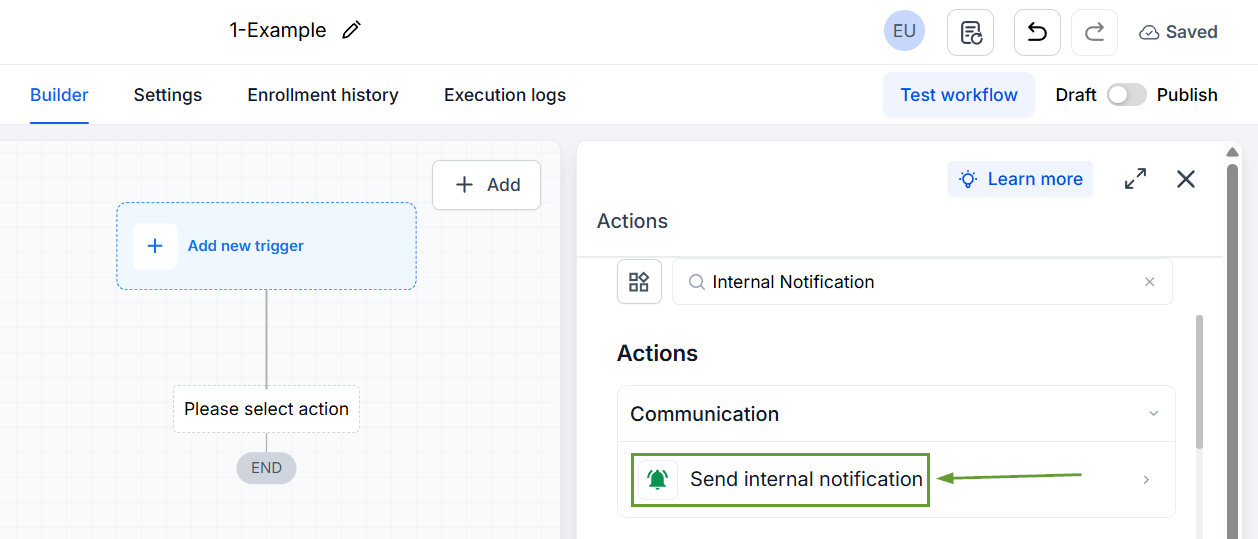Switch to the Settings tab

coord(168,95)
